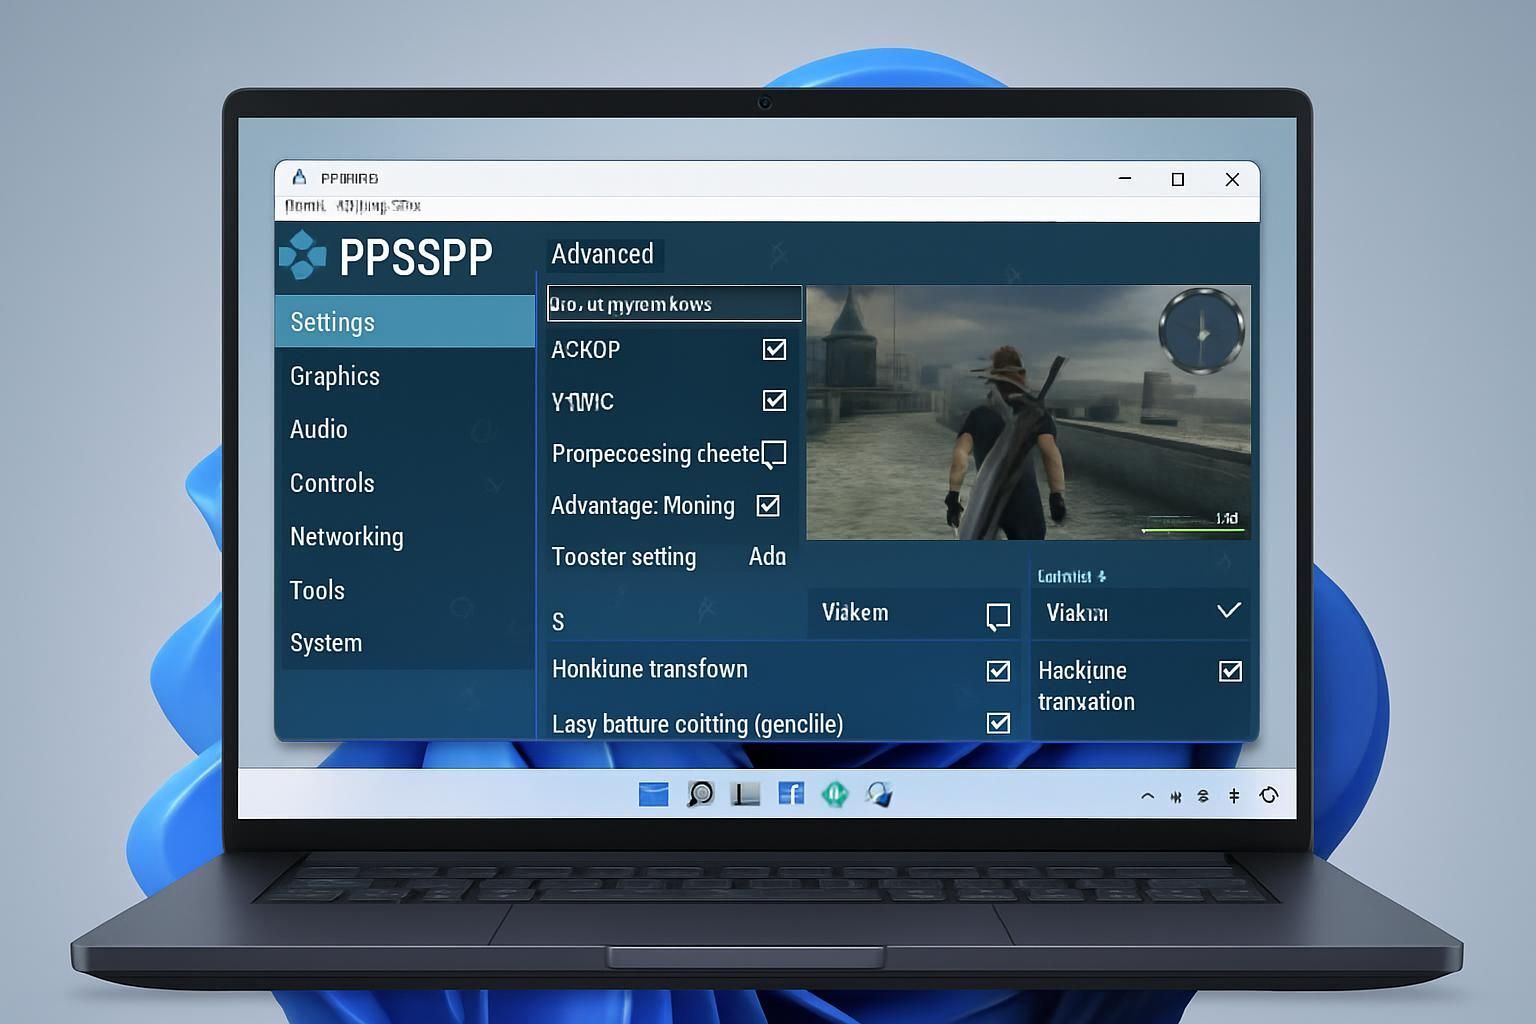1536x1024 pixels.
Task: Enable the Propecoesing cheete checkbox
Action: coord(774,453)
